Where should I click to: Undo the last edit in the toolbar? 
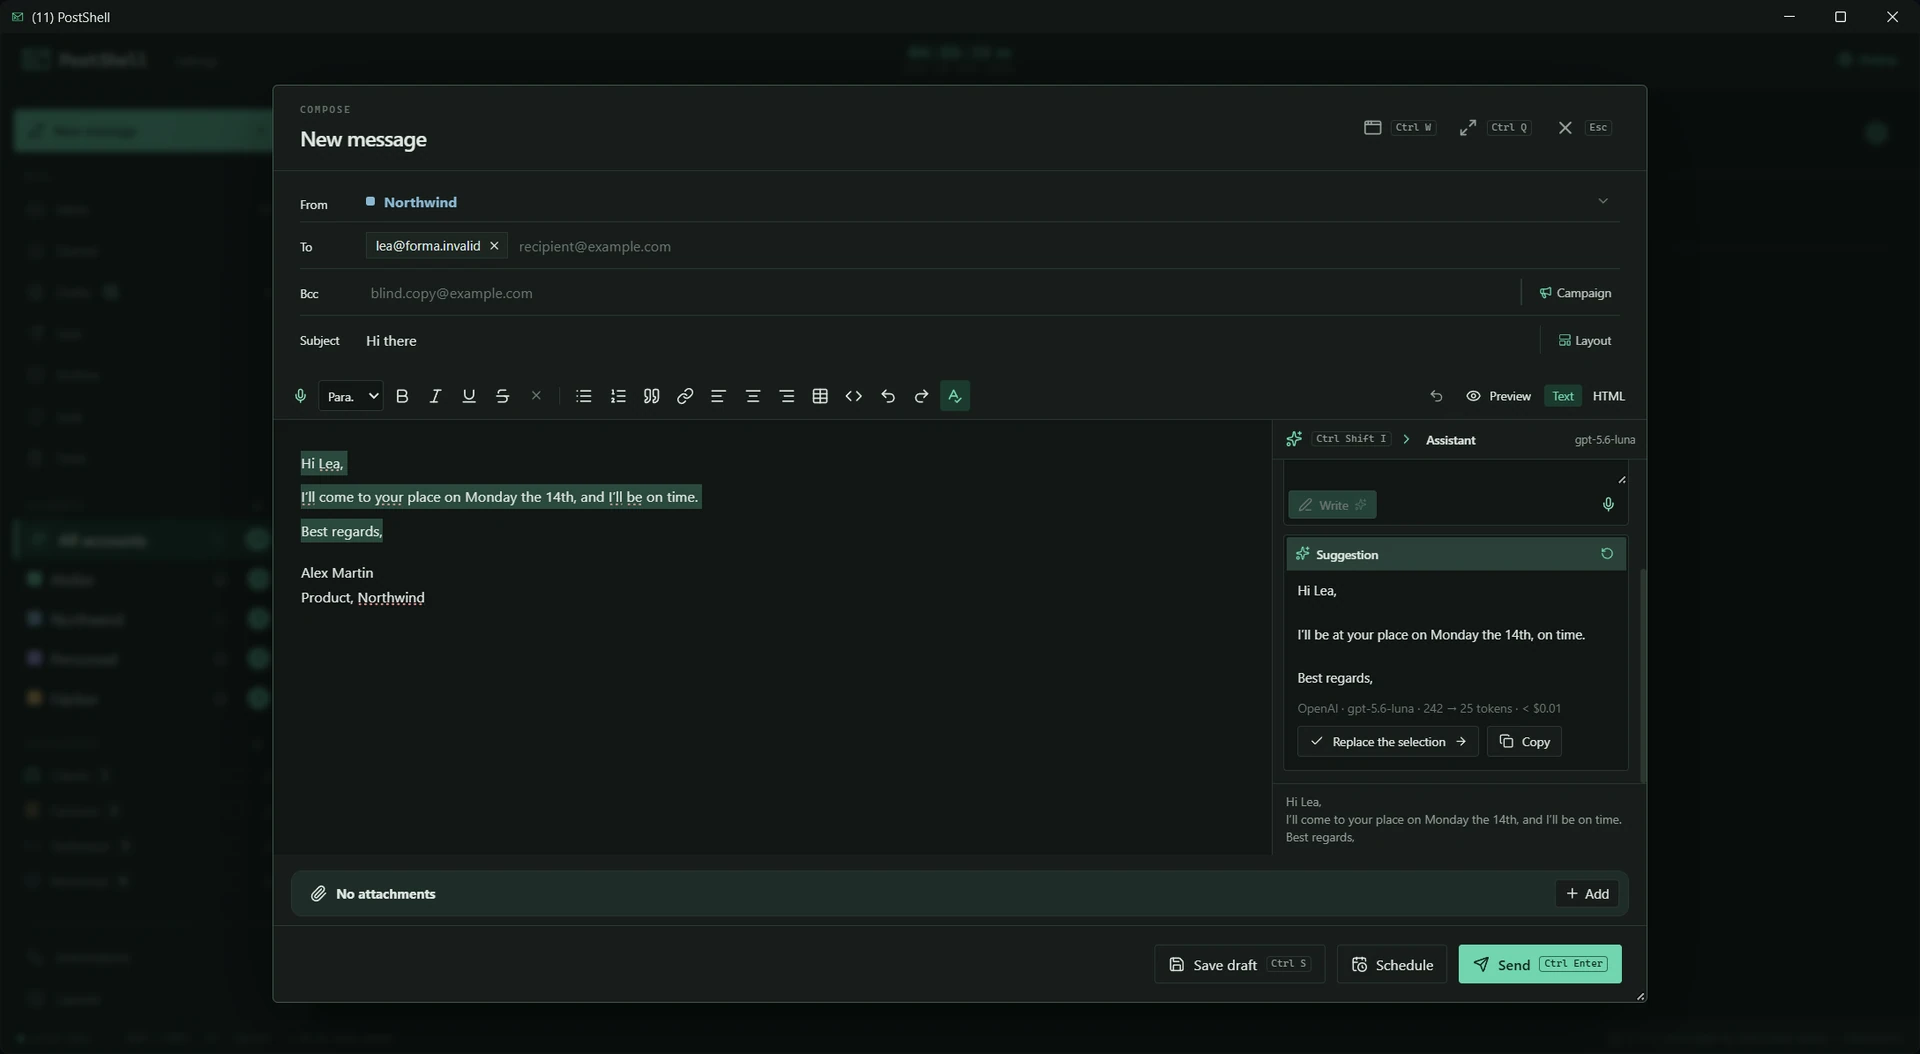(x=888, y=396)
